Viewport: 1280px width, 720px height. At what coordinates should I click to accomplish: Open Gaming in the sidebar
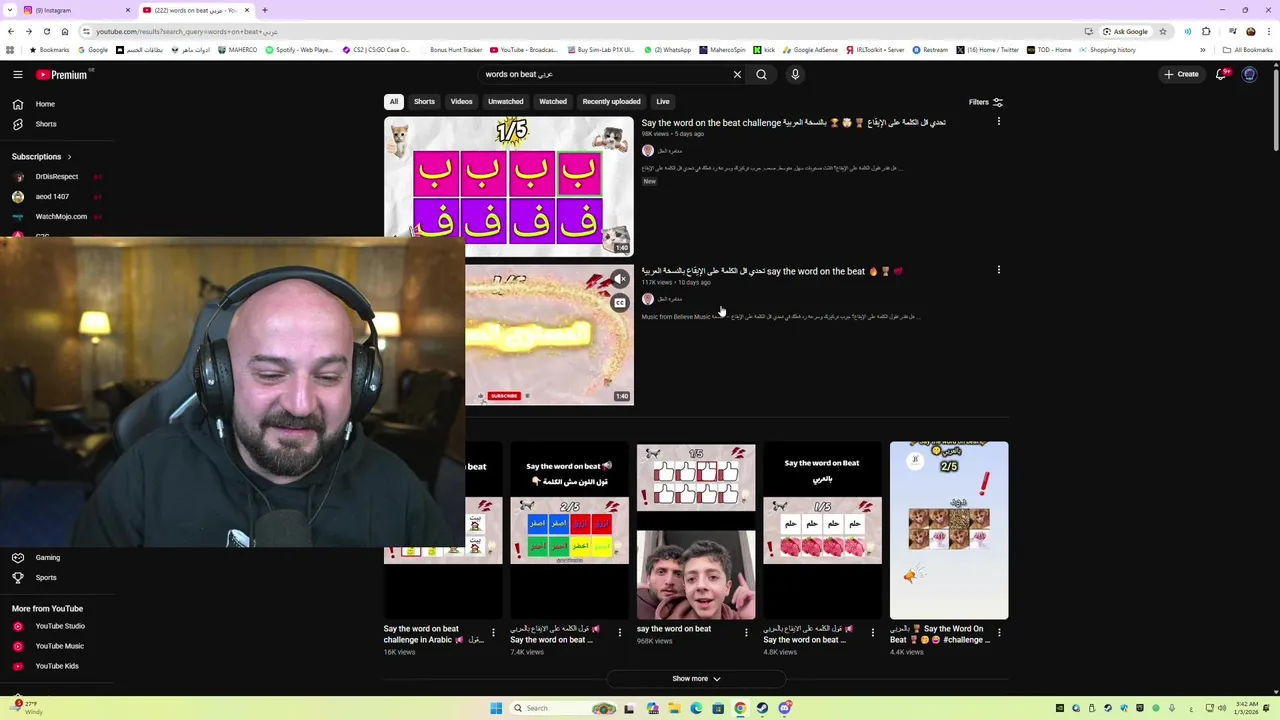47,557
